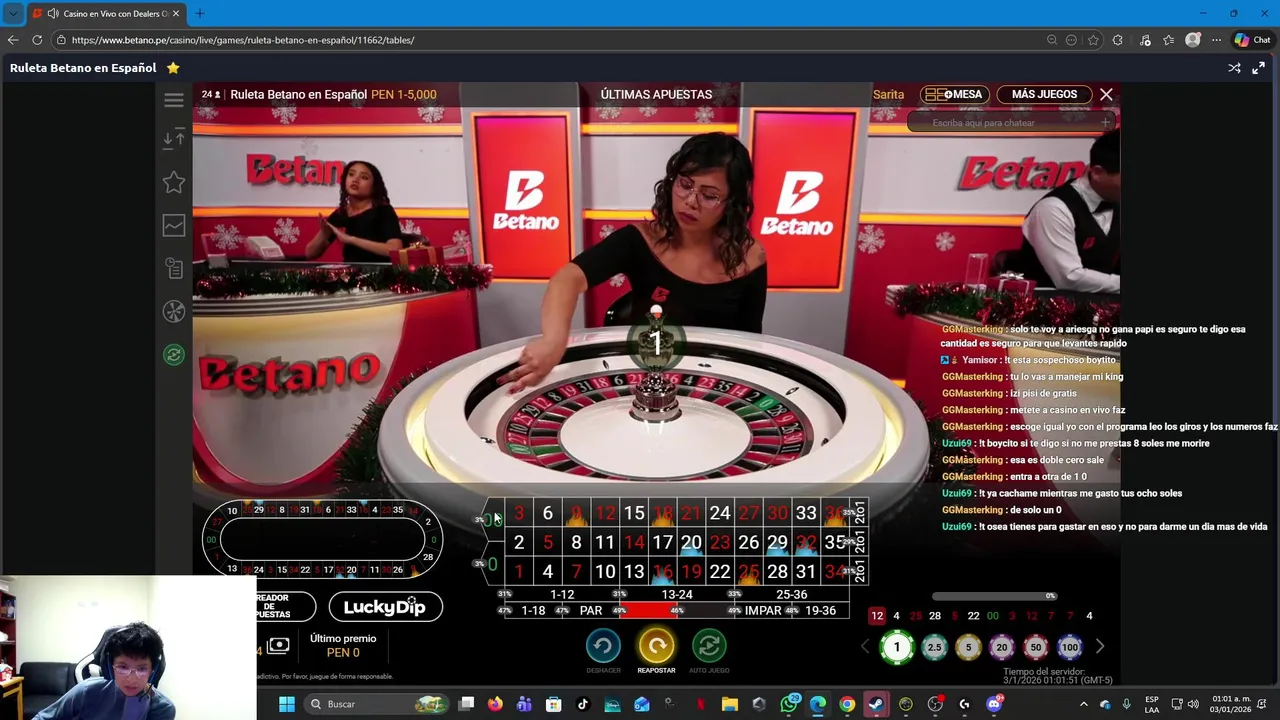Bet on 1-18
Screen dimensions: 1280x720
(533, 610)
